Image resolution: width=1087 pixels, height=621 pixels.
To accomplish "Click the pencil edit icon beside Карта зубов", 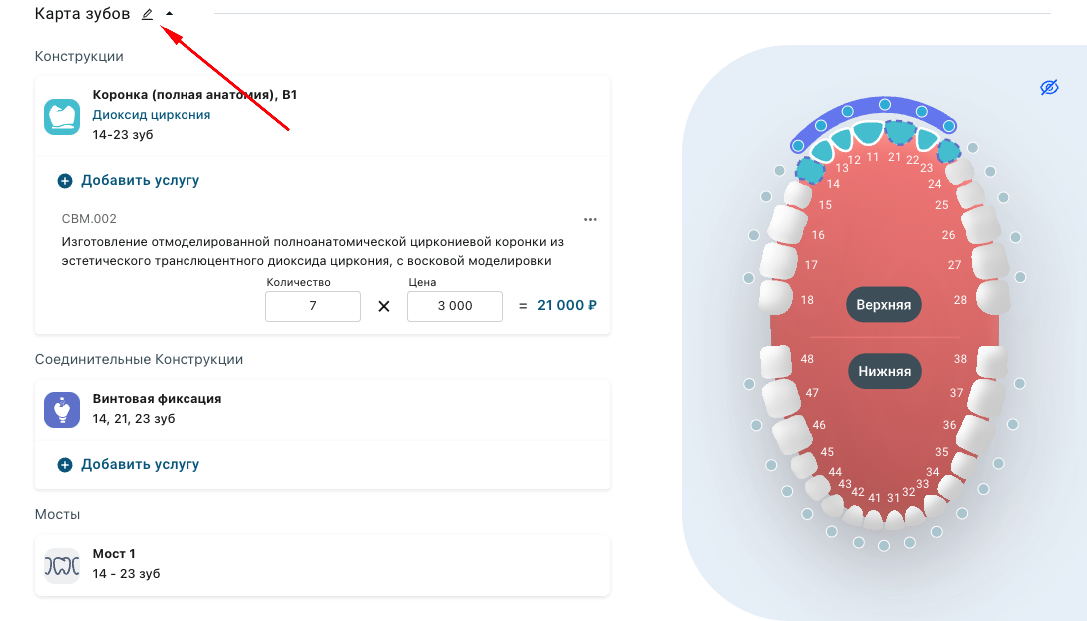I will coord(148,14).
